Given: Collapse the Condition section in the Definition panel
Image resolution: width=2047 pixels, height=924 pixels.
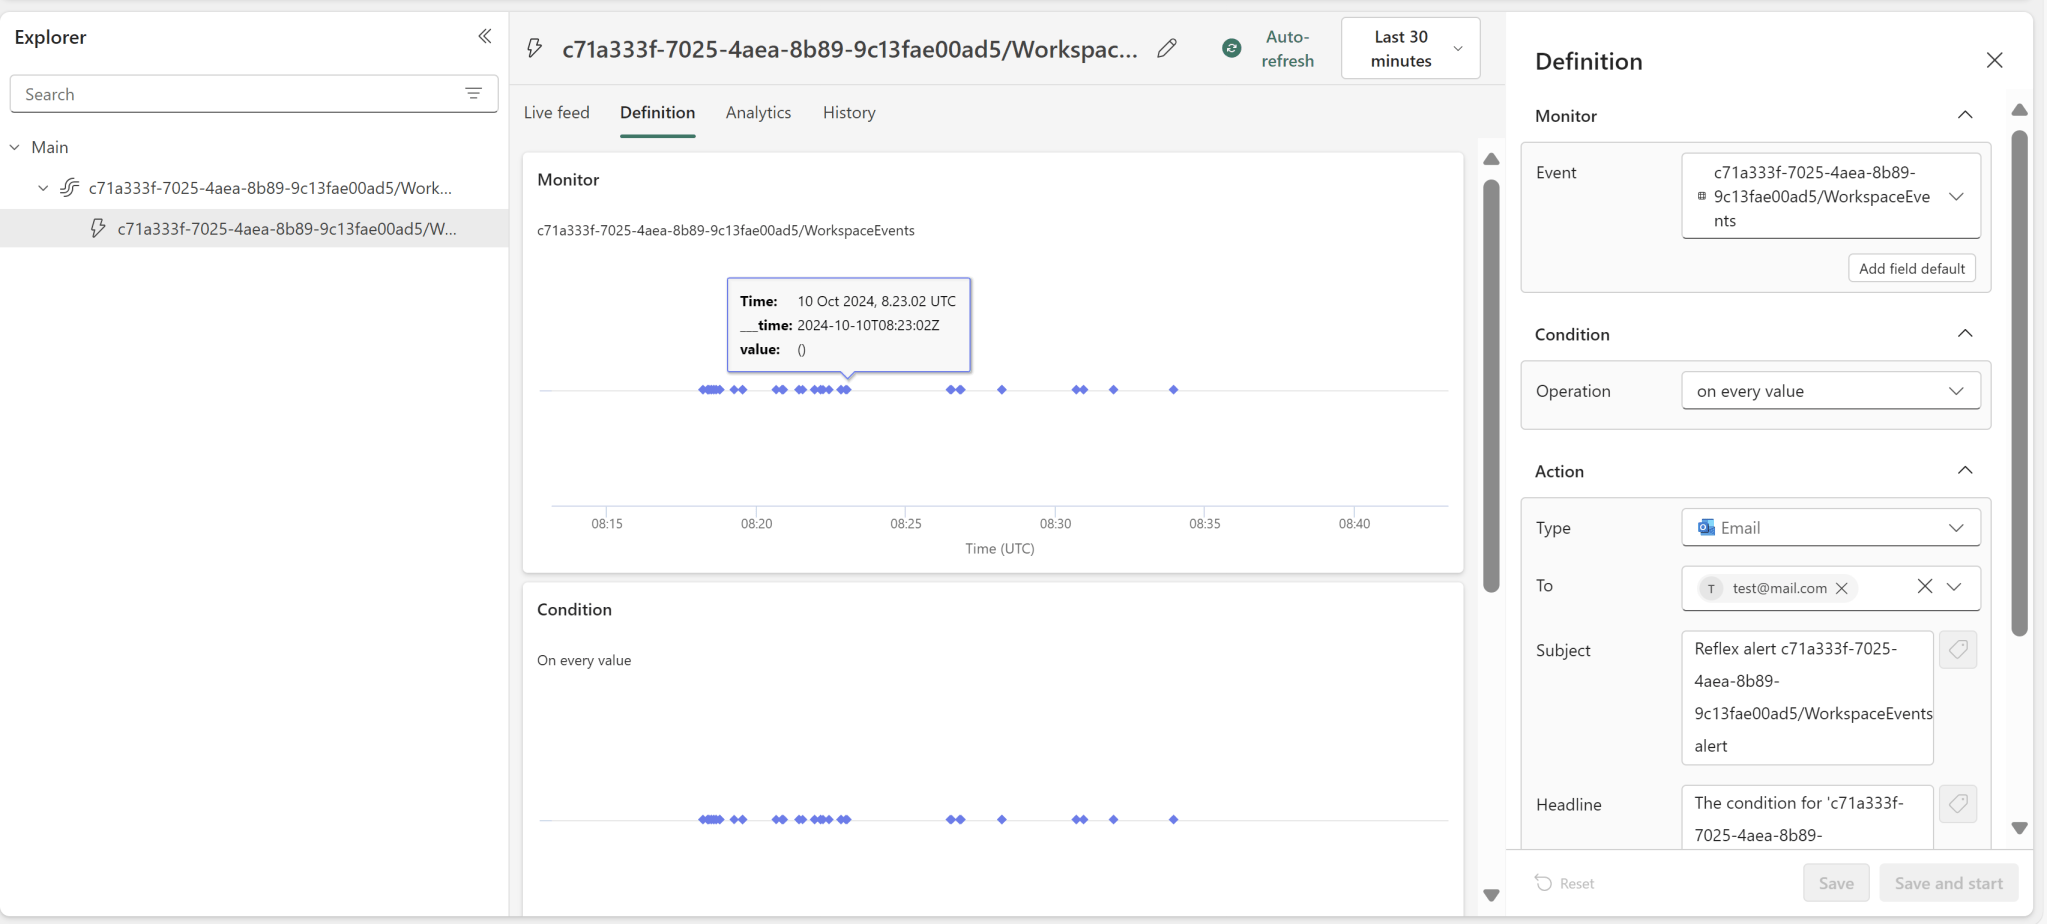Looking at the screenshot, I should [1964, 333].
